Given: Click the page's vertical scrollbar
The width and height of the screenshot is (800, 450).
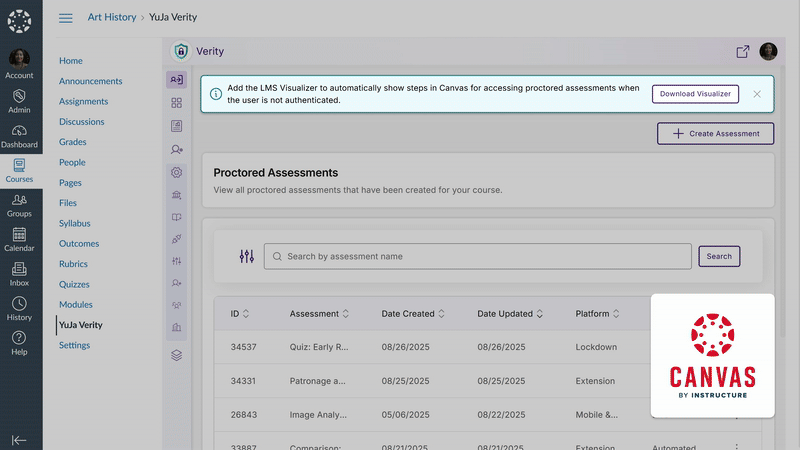Looking at the screenshot, I should coord(785,204).
